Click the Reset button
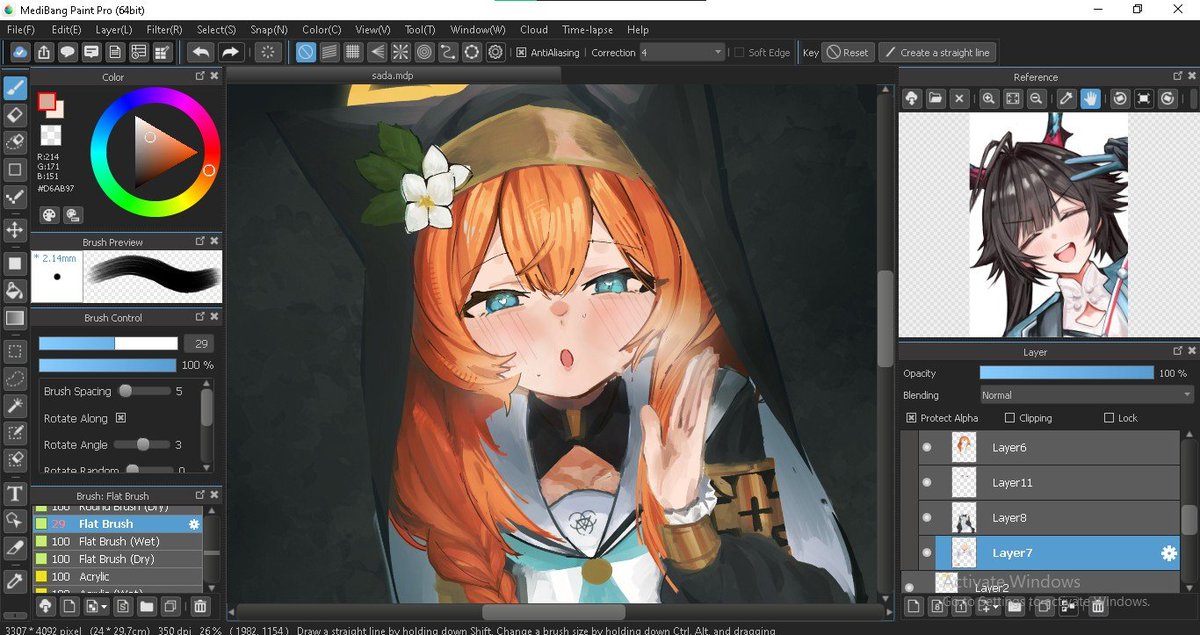The image size is (1200, 635). pos(848,52)
